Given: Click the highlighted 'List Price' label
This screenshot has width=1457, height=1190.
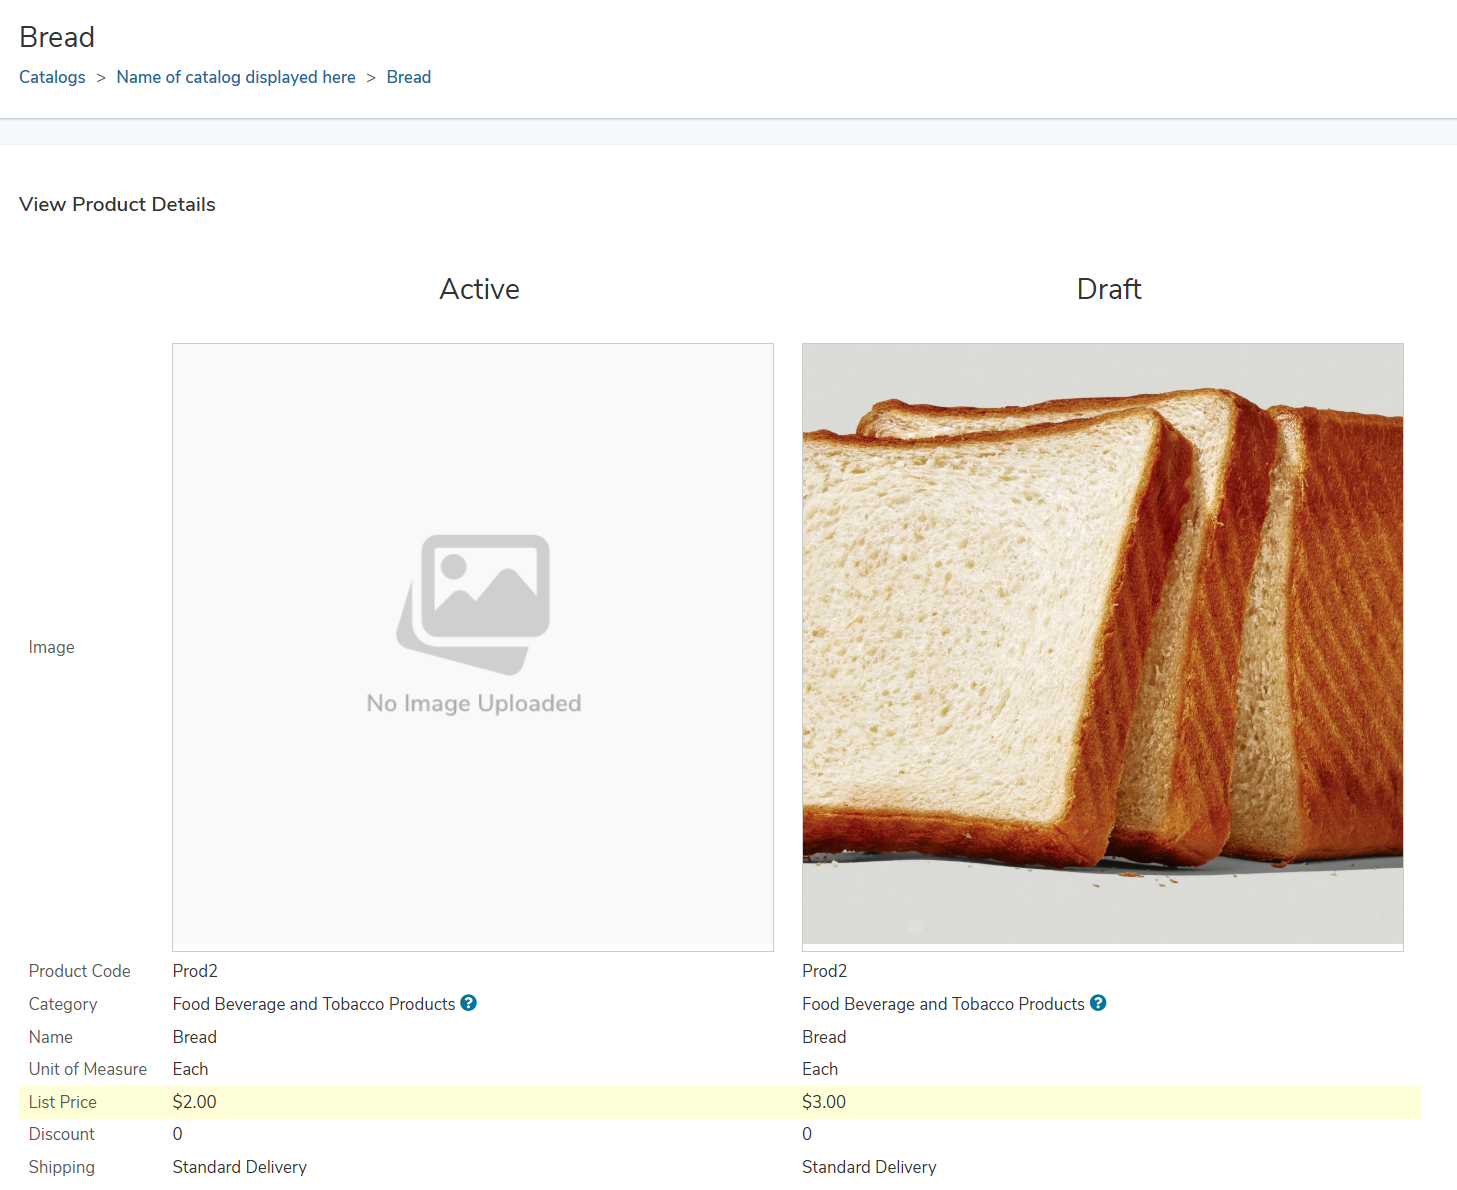Looking at the screenshot, I should click(63, 1102).
